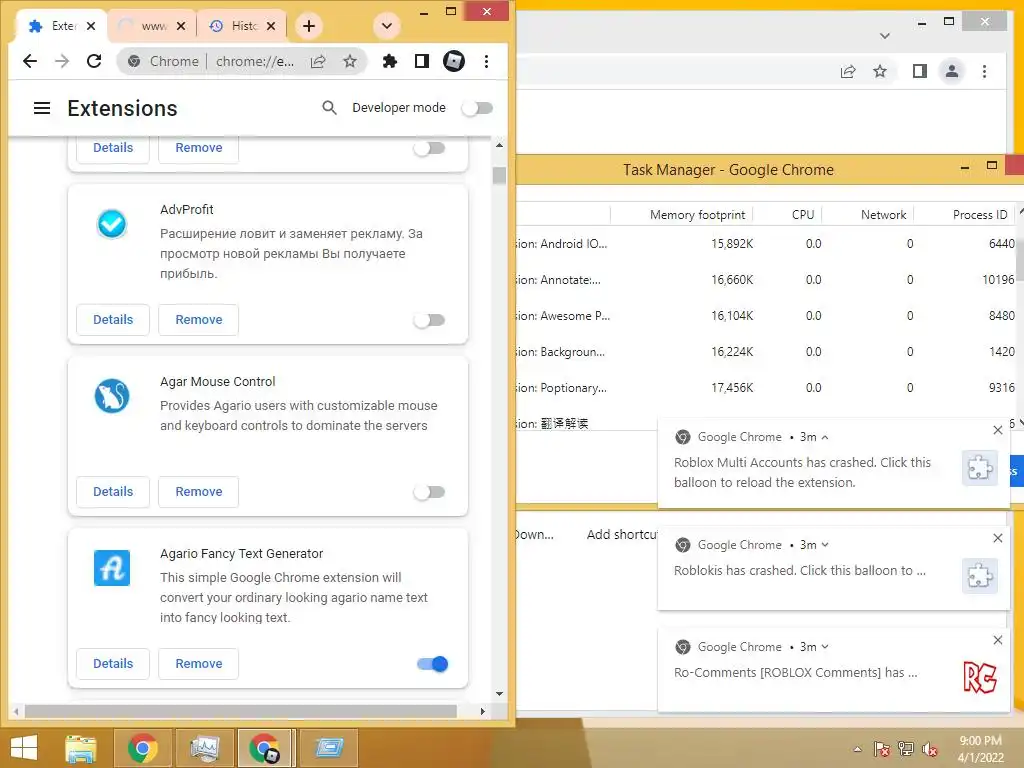
Task: Open three-dot menu in background Chrome window
Action: pyautogui.click(x=984, y=71)
